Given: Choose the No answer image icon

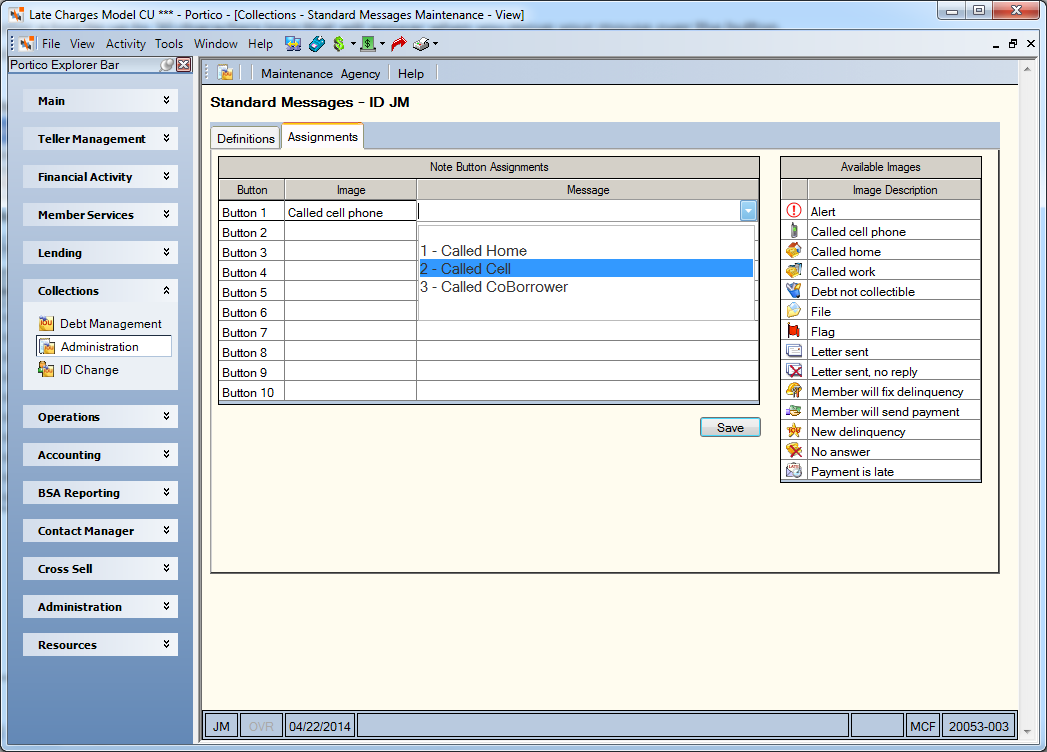Looking at the screenshot, I should pos(794,451).
